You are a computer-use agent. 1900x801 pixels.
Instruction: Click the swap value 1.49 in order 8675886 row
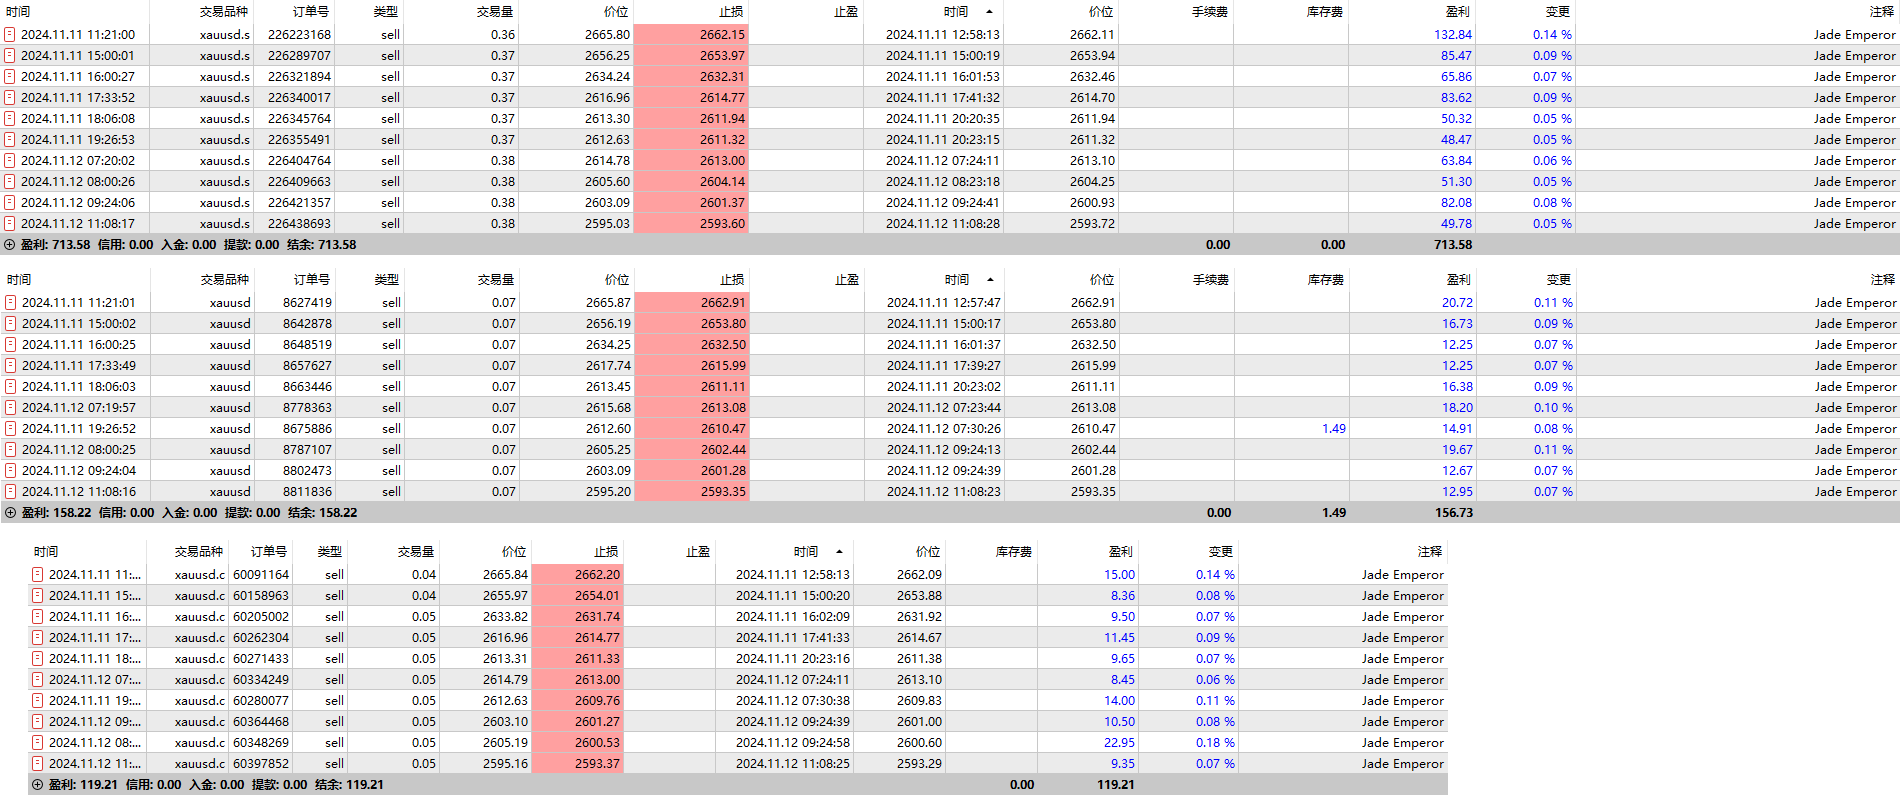tap(1334, 428)
